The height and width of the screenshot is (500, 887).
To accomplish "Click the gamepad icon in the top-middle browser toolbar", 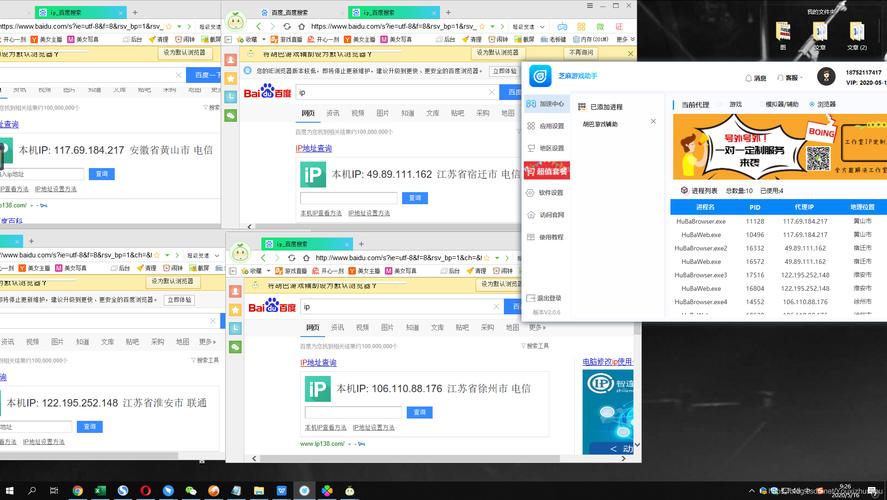I will click(562, 27).
